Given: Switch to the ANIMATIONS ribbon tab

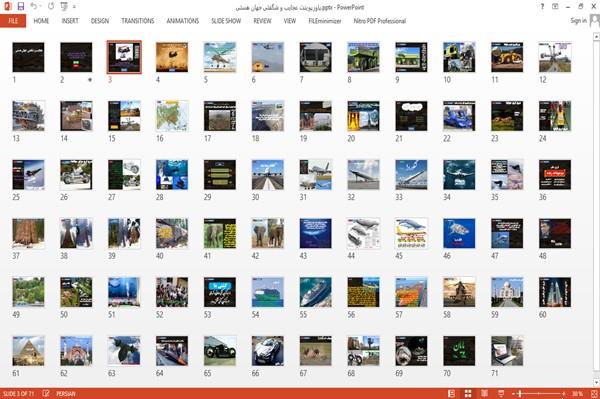Looking at the screenshot, I should tap(183, 21).
